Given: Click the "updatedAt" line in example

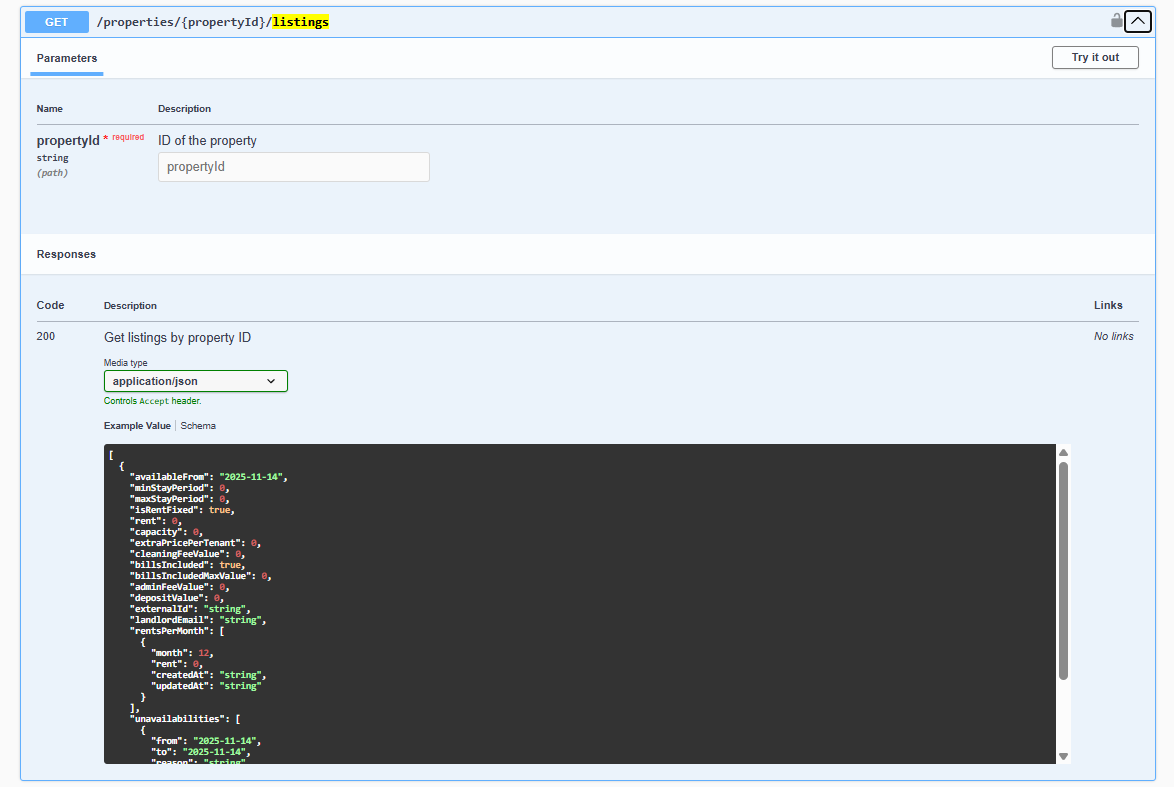Looking at the screenshot, I should (x=206, y=686).
